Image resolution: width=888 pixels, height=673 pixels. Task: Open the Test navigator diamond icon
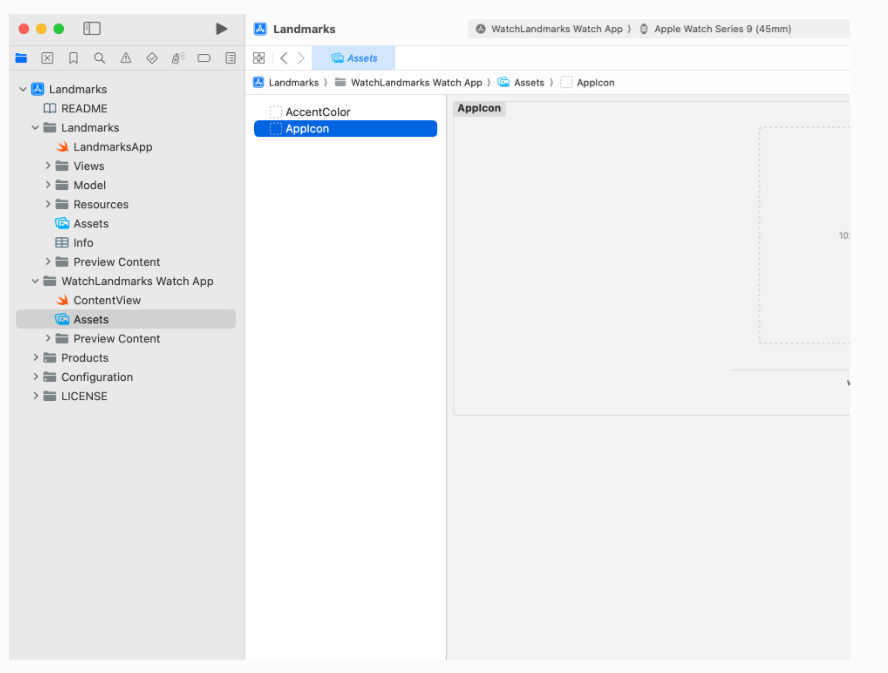(x=152, y=58)
